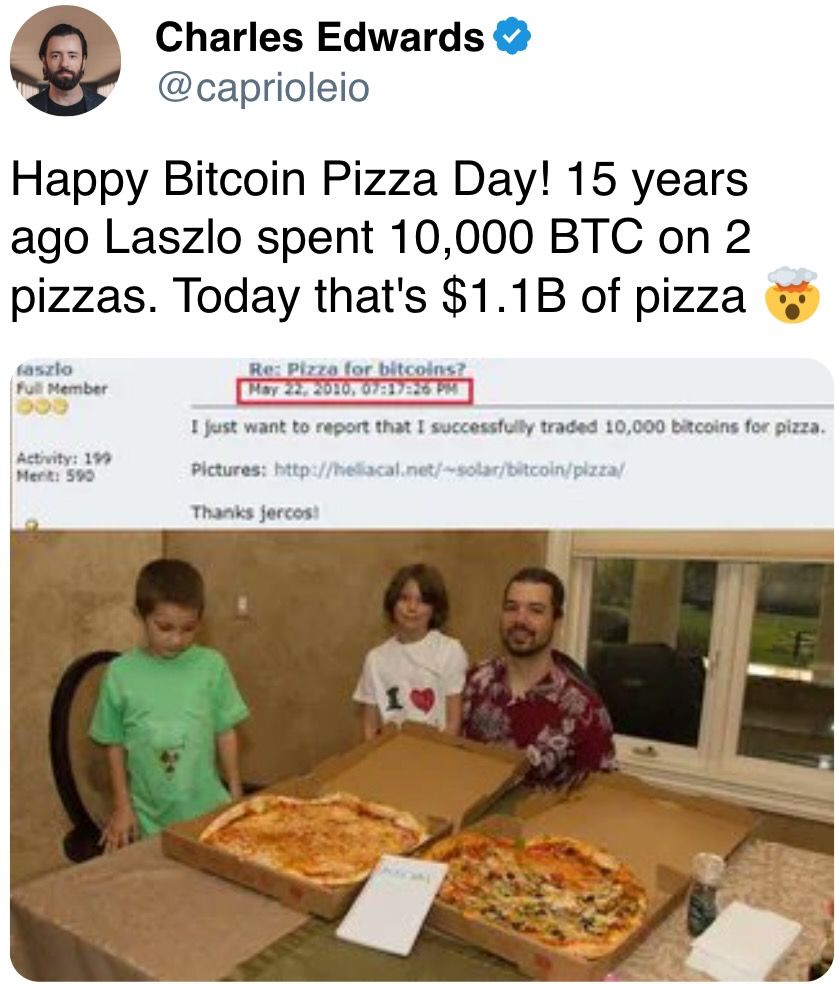Click the exploding head emoji

(x=792, y=295)
